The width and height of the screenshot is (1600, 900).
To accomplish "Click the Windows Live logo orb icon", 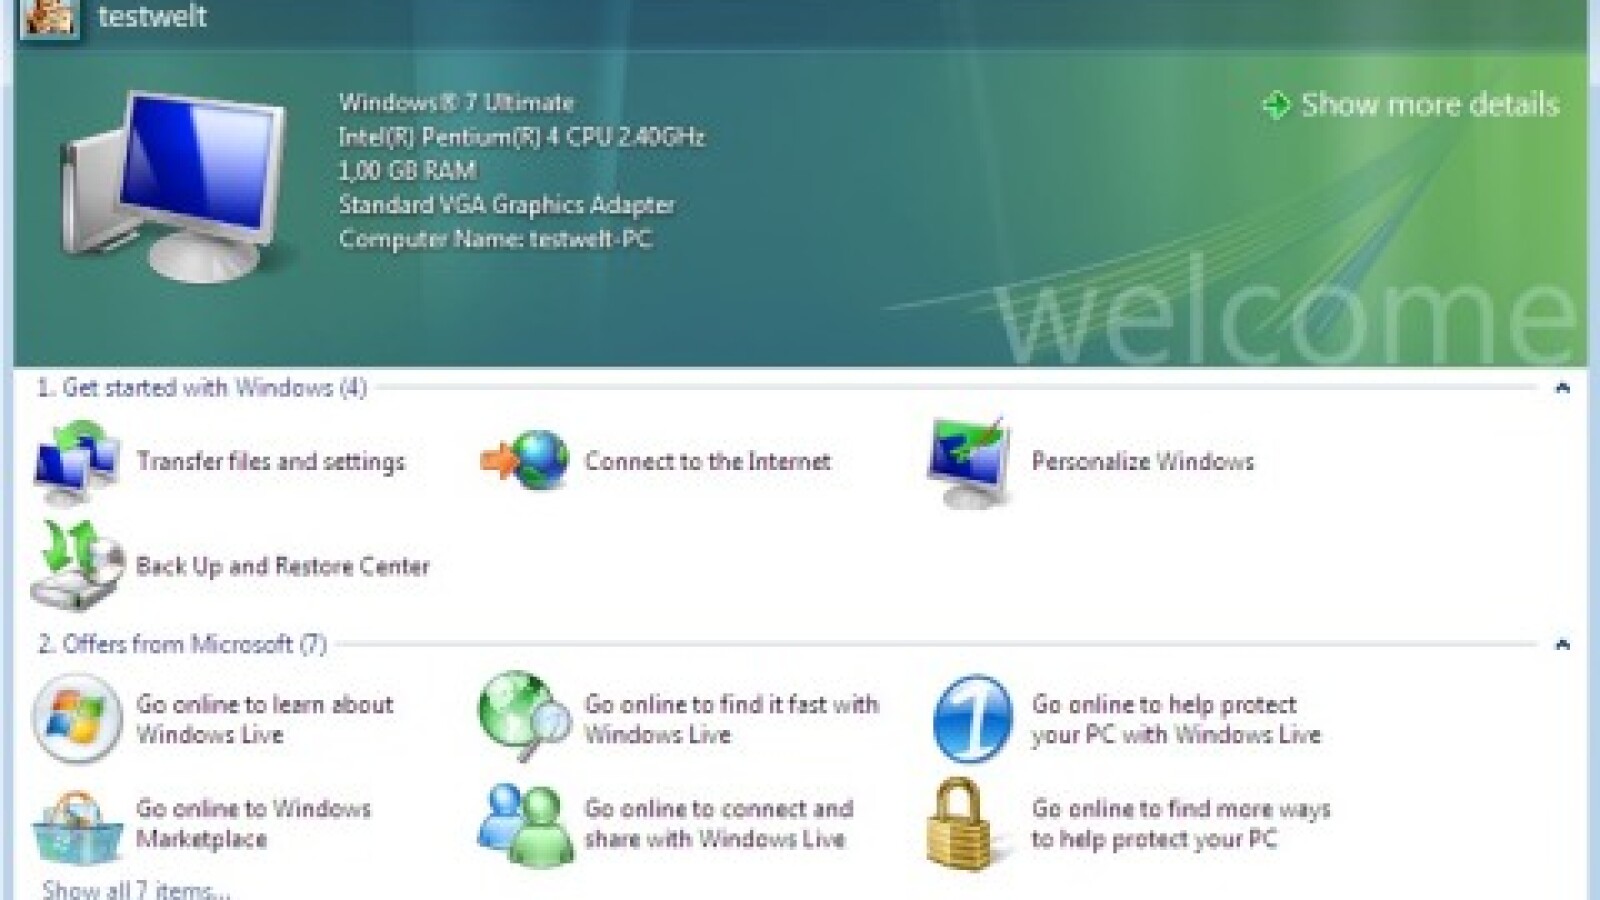I will (77, 719).
